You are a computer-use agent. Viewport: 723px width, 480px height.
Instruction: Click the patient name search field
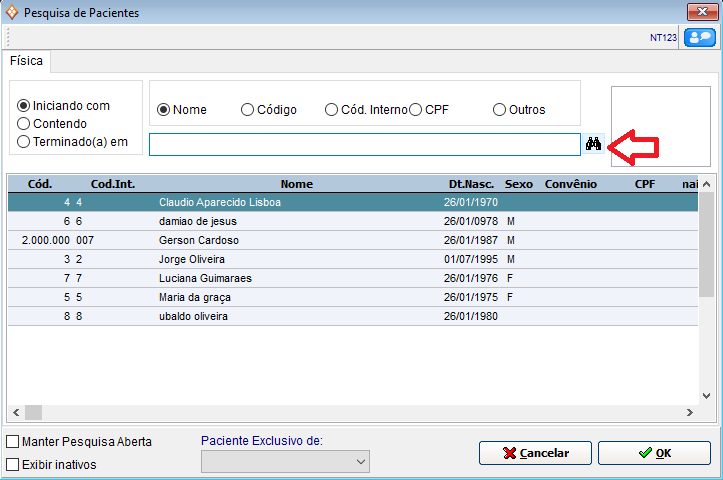coord(364,145)
